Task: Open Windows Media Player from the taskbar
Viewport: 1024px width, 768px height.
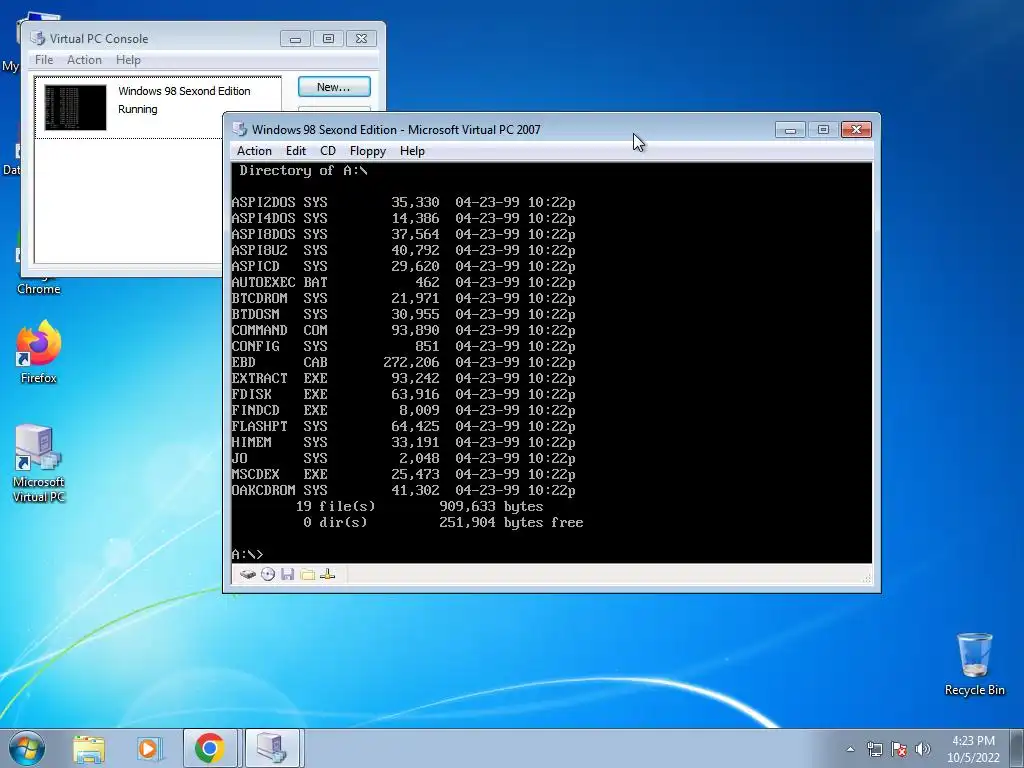Action: [x=150, y=749]
